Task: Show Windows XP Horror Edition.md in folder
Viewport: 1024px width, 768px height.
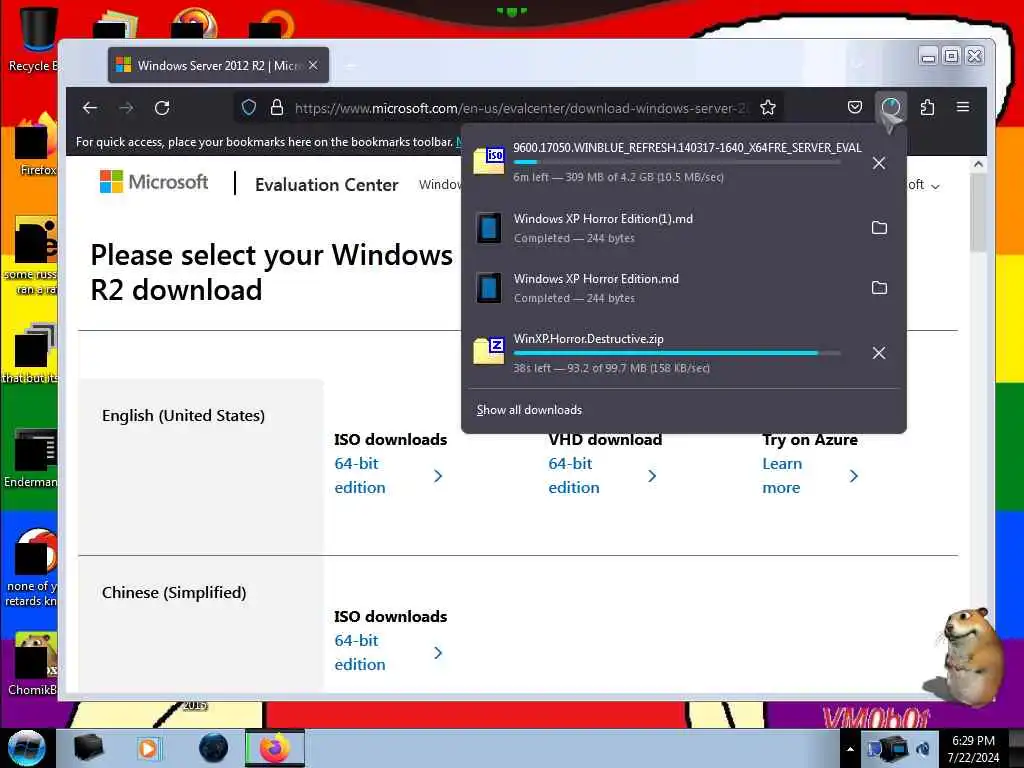Action: click(879, 288)
